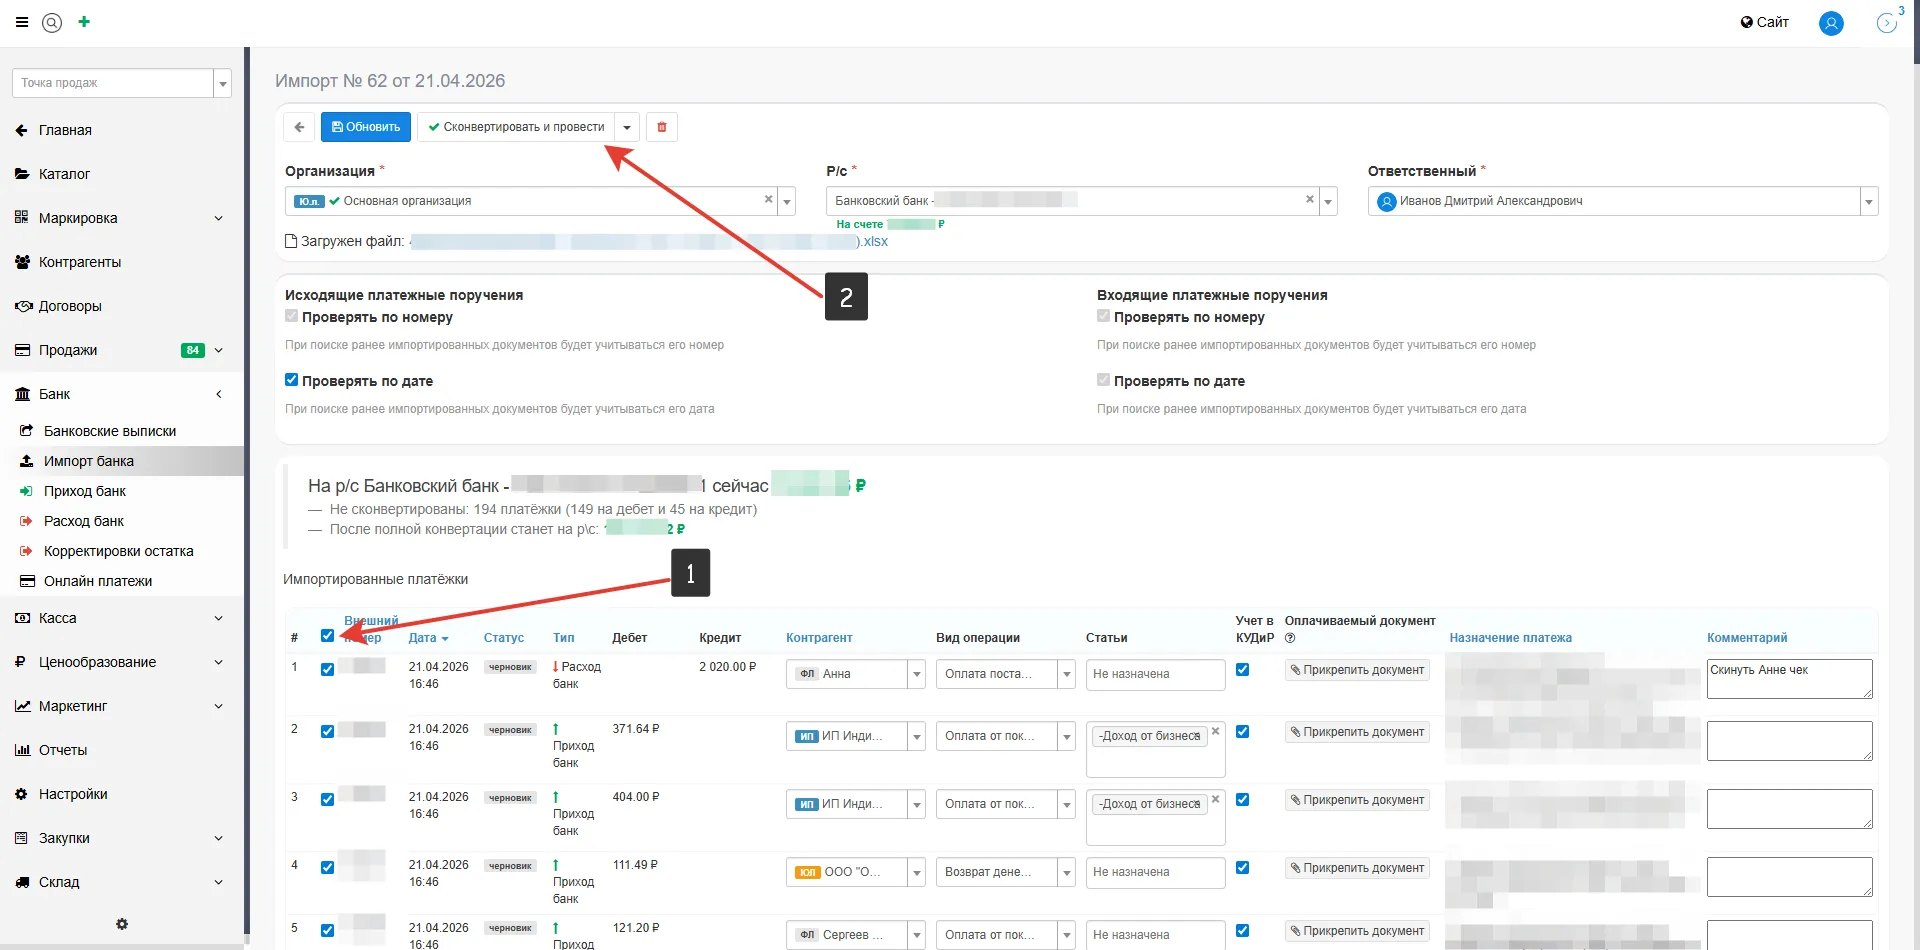This screenshot has height=950, width=1920.
Task: Open the hamburger menu icon
Action: (22, 22)
